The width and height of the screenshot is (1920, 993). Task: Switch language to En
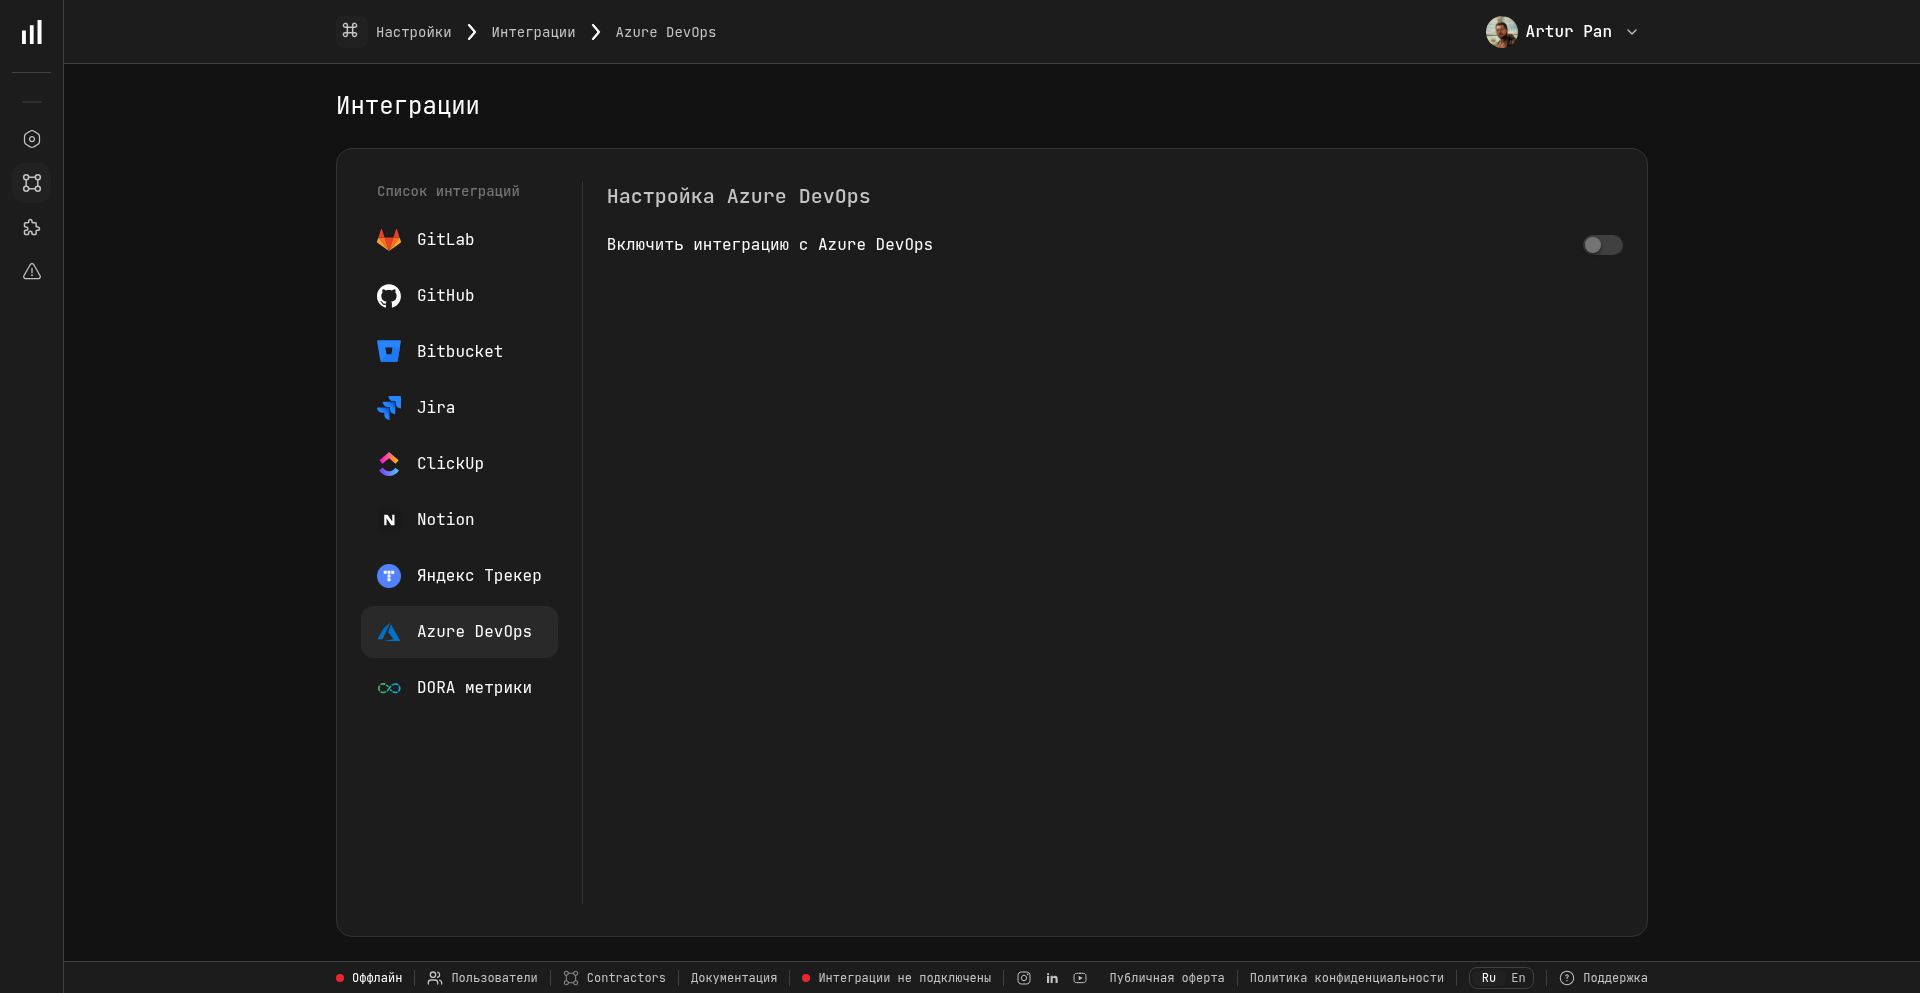pyautogui.click(x=1518, y=978)
